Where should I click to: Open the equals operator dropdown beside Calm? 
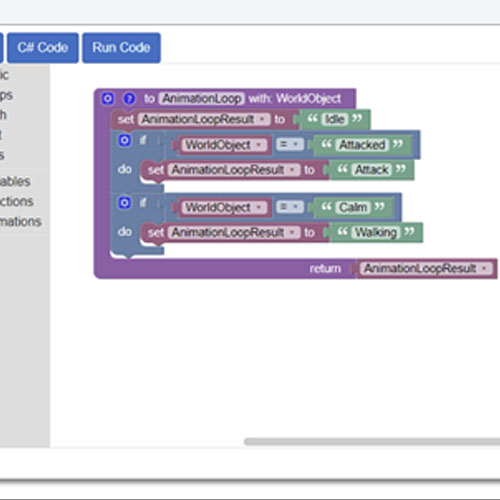(290, 207)
